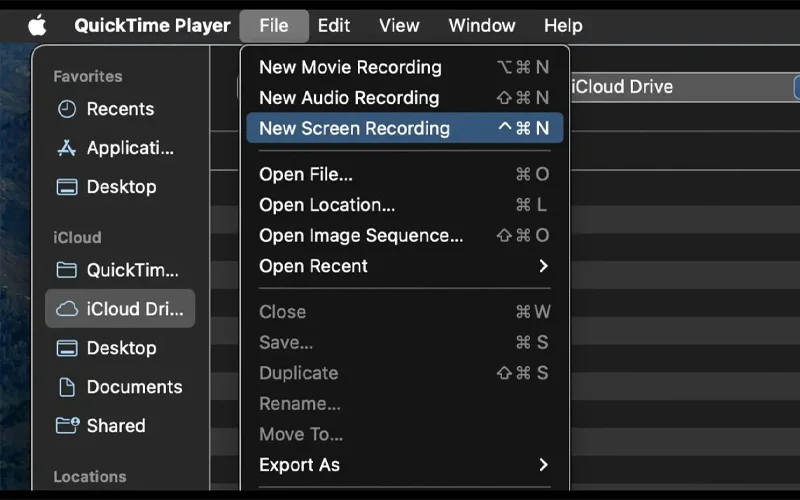The image size is (800, 500).
Task: Choose Open Image Sequence…
Action: (x=405, y=235)
